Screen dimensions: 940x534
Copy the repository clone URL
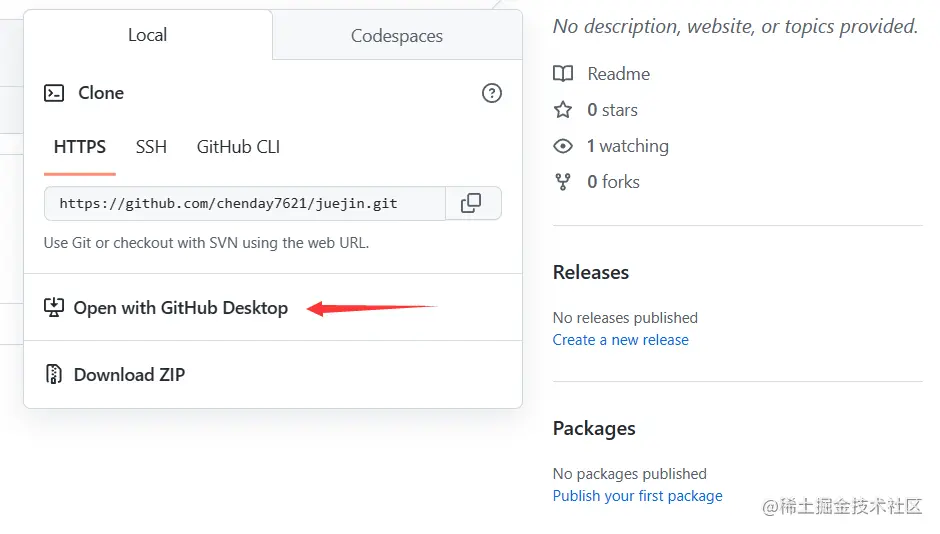471,203
